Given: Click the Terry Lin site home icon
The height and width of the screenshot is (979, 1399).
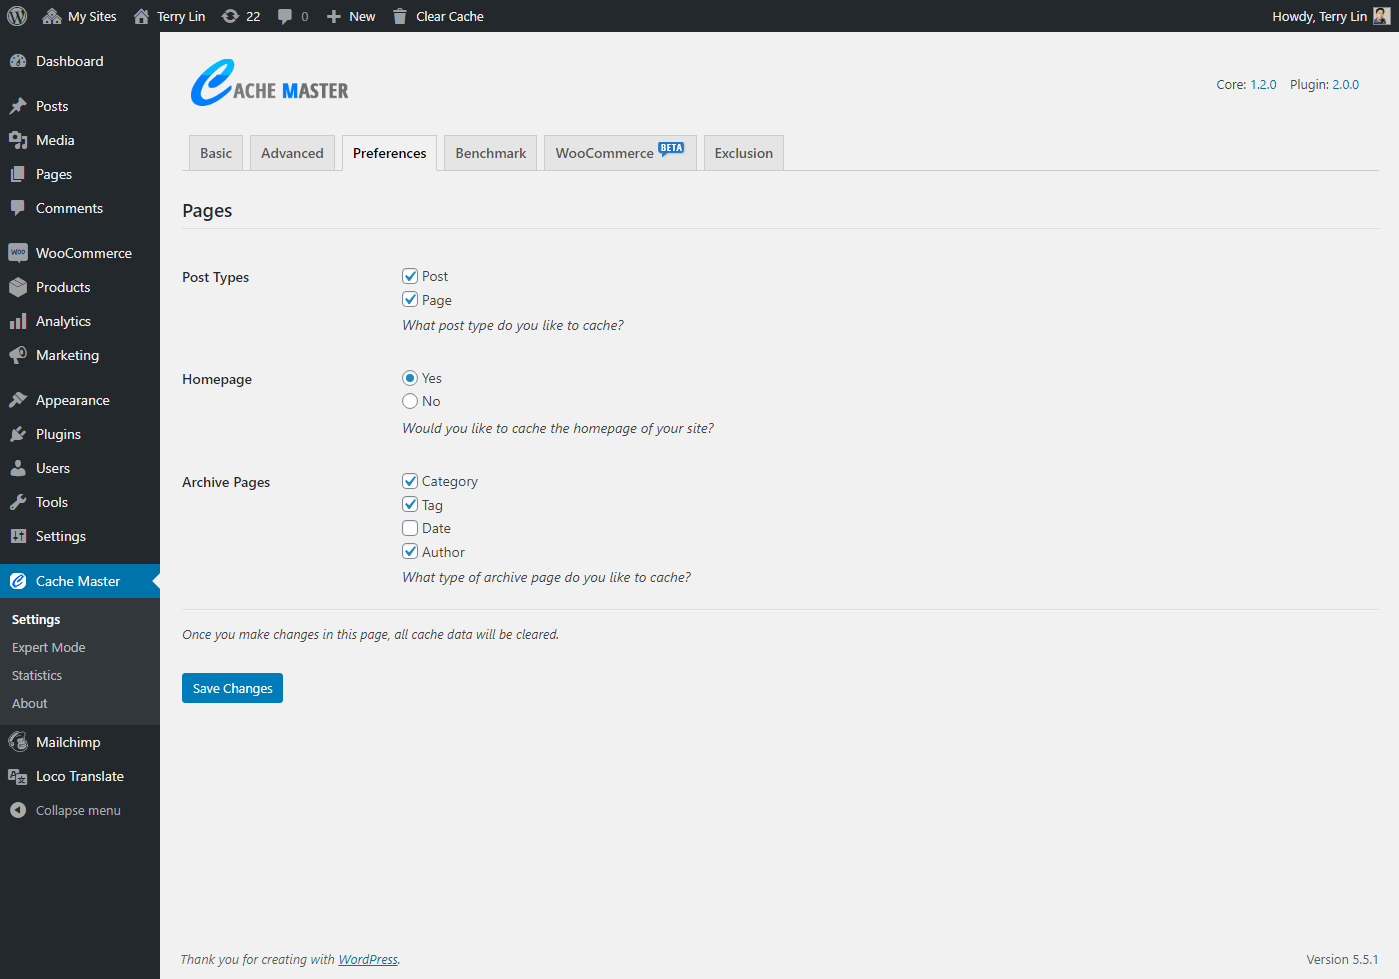Looking at the screenshot, I should click(x=141, y=16).
